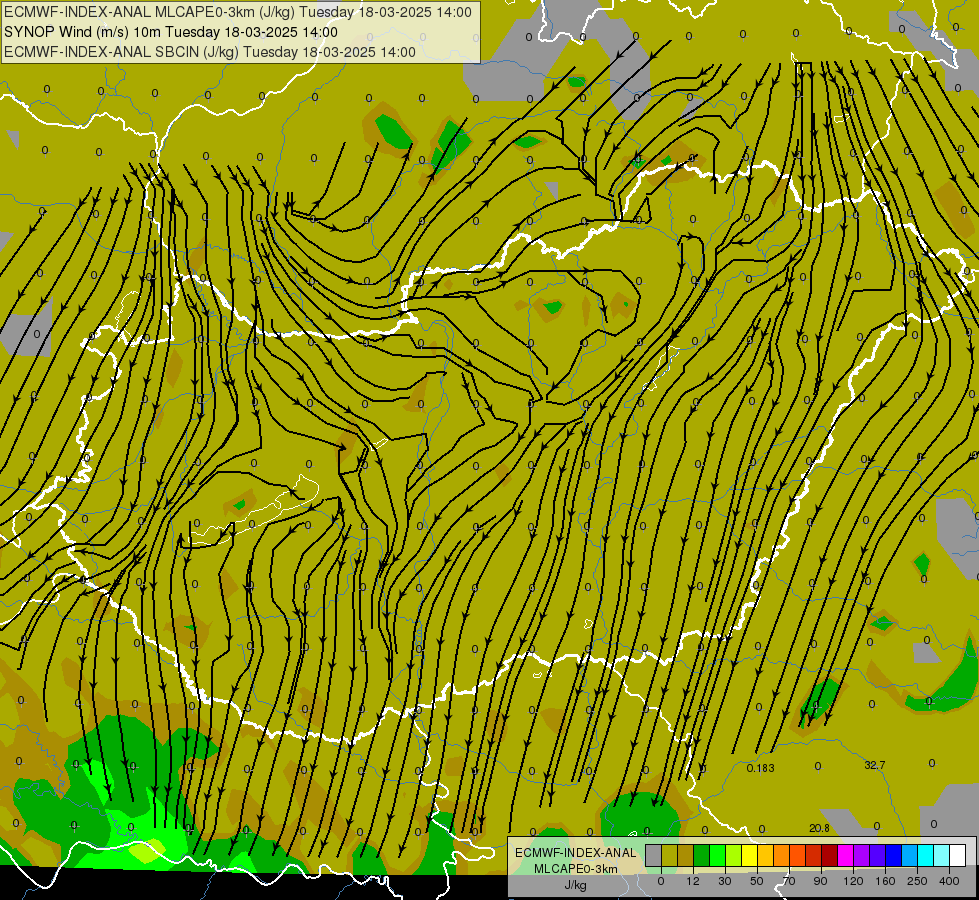
Task: Click the 30 tick label in legend
Action: click(x=725, y=882)
